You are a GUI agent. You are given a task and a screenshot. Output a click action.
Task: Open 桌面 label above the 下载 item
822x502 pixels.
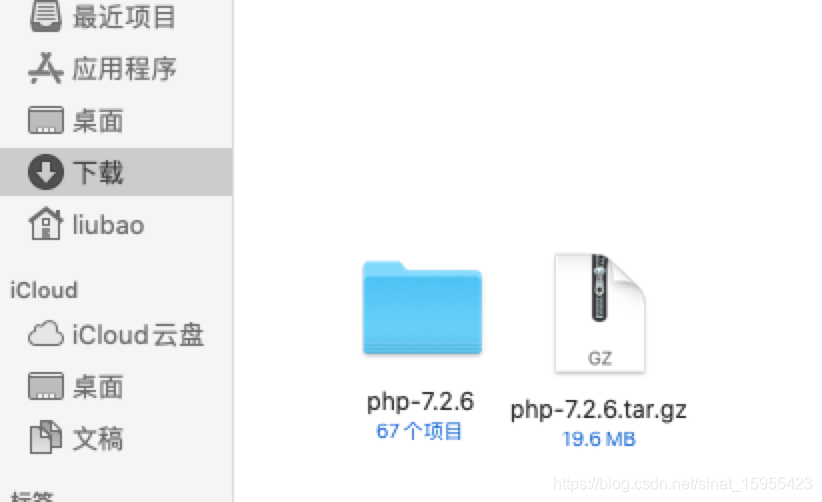coord(98,121)
